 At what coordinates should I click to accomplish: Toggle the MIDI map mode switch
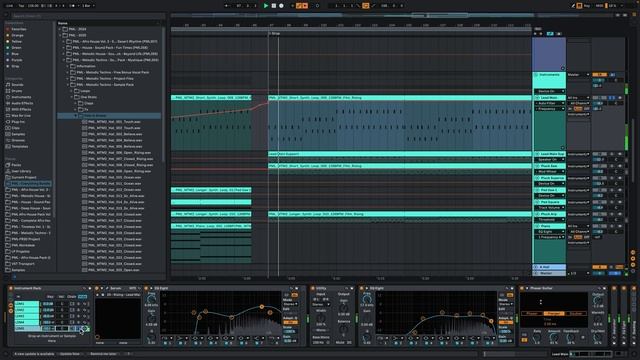(599, 6)
